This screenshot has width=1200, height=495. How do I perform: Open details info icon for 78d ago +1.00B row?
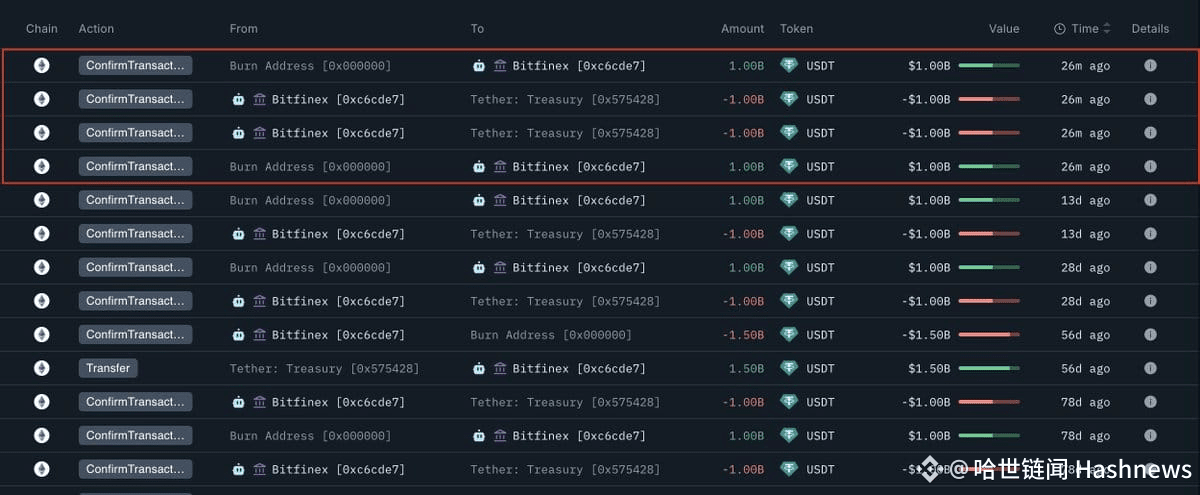1150,435
